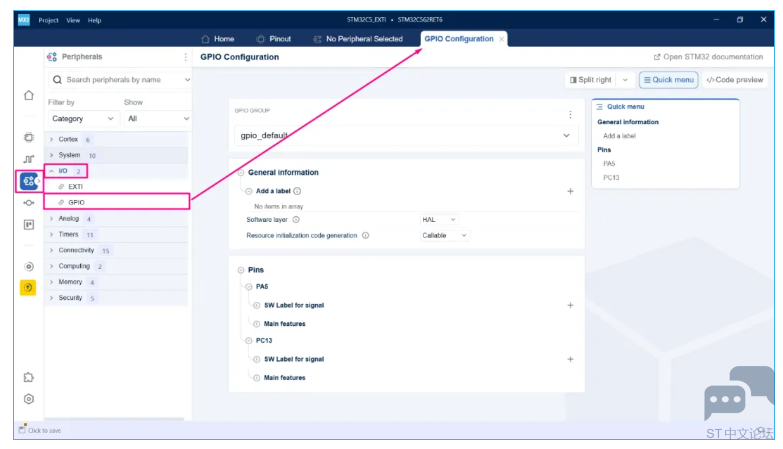This screenshot has height=449, width=783.
Task: Click the save disk icon in status bar
Action: pos(22,430)
